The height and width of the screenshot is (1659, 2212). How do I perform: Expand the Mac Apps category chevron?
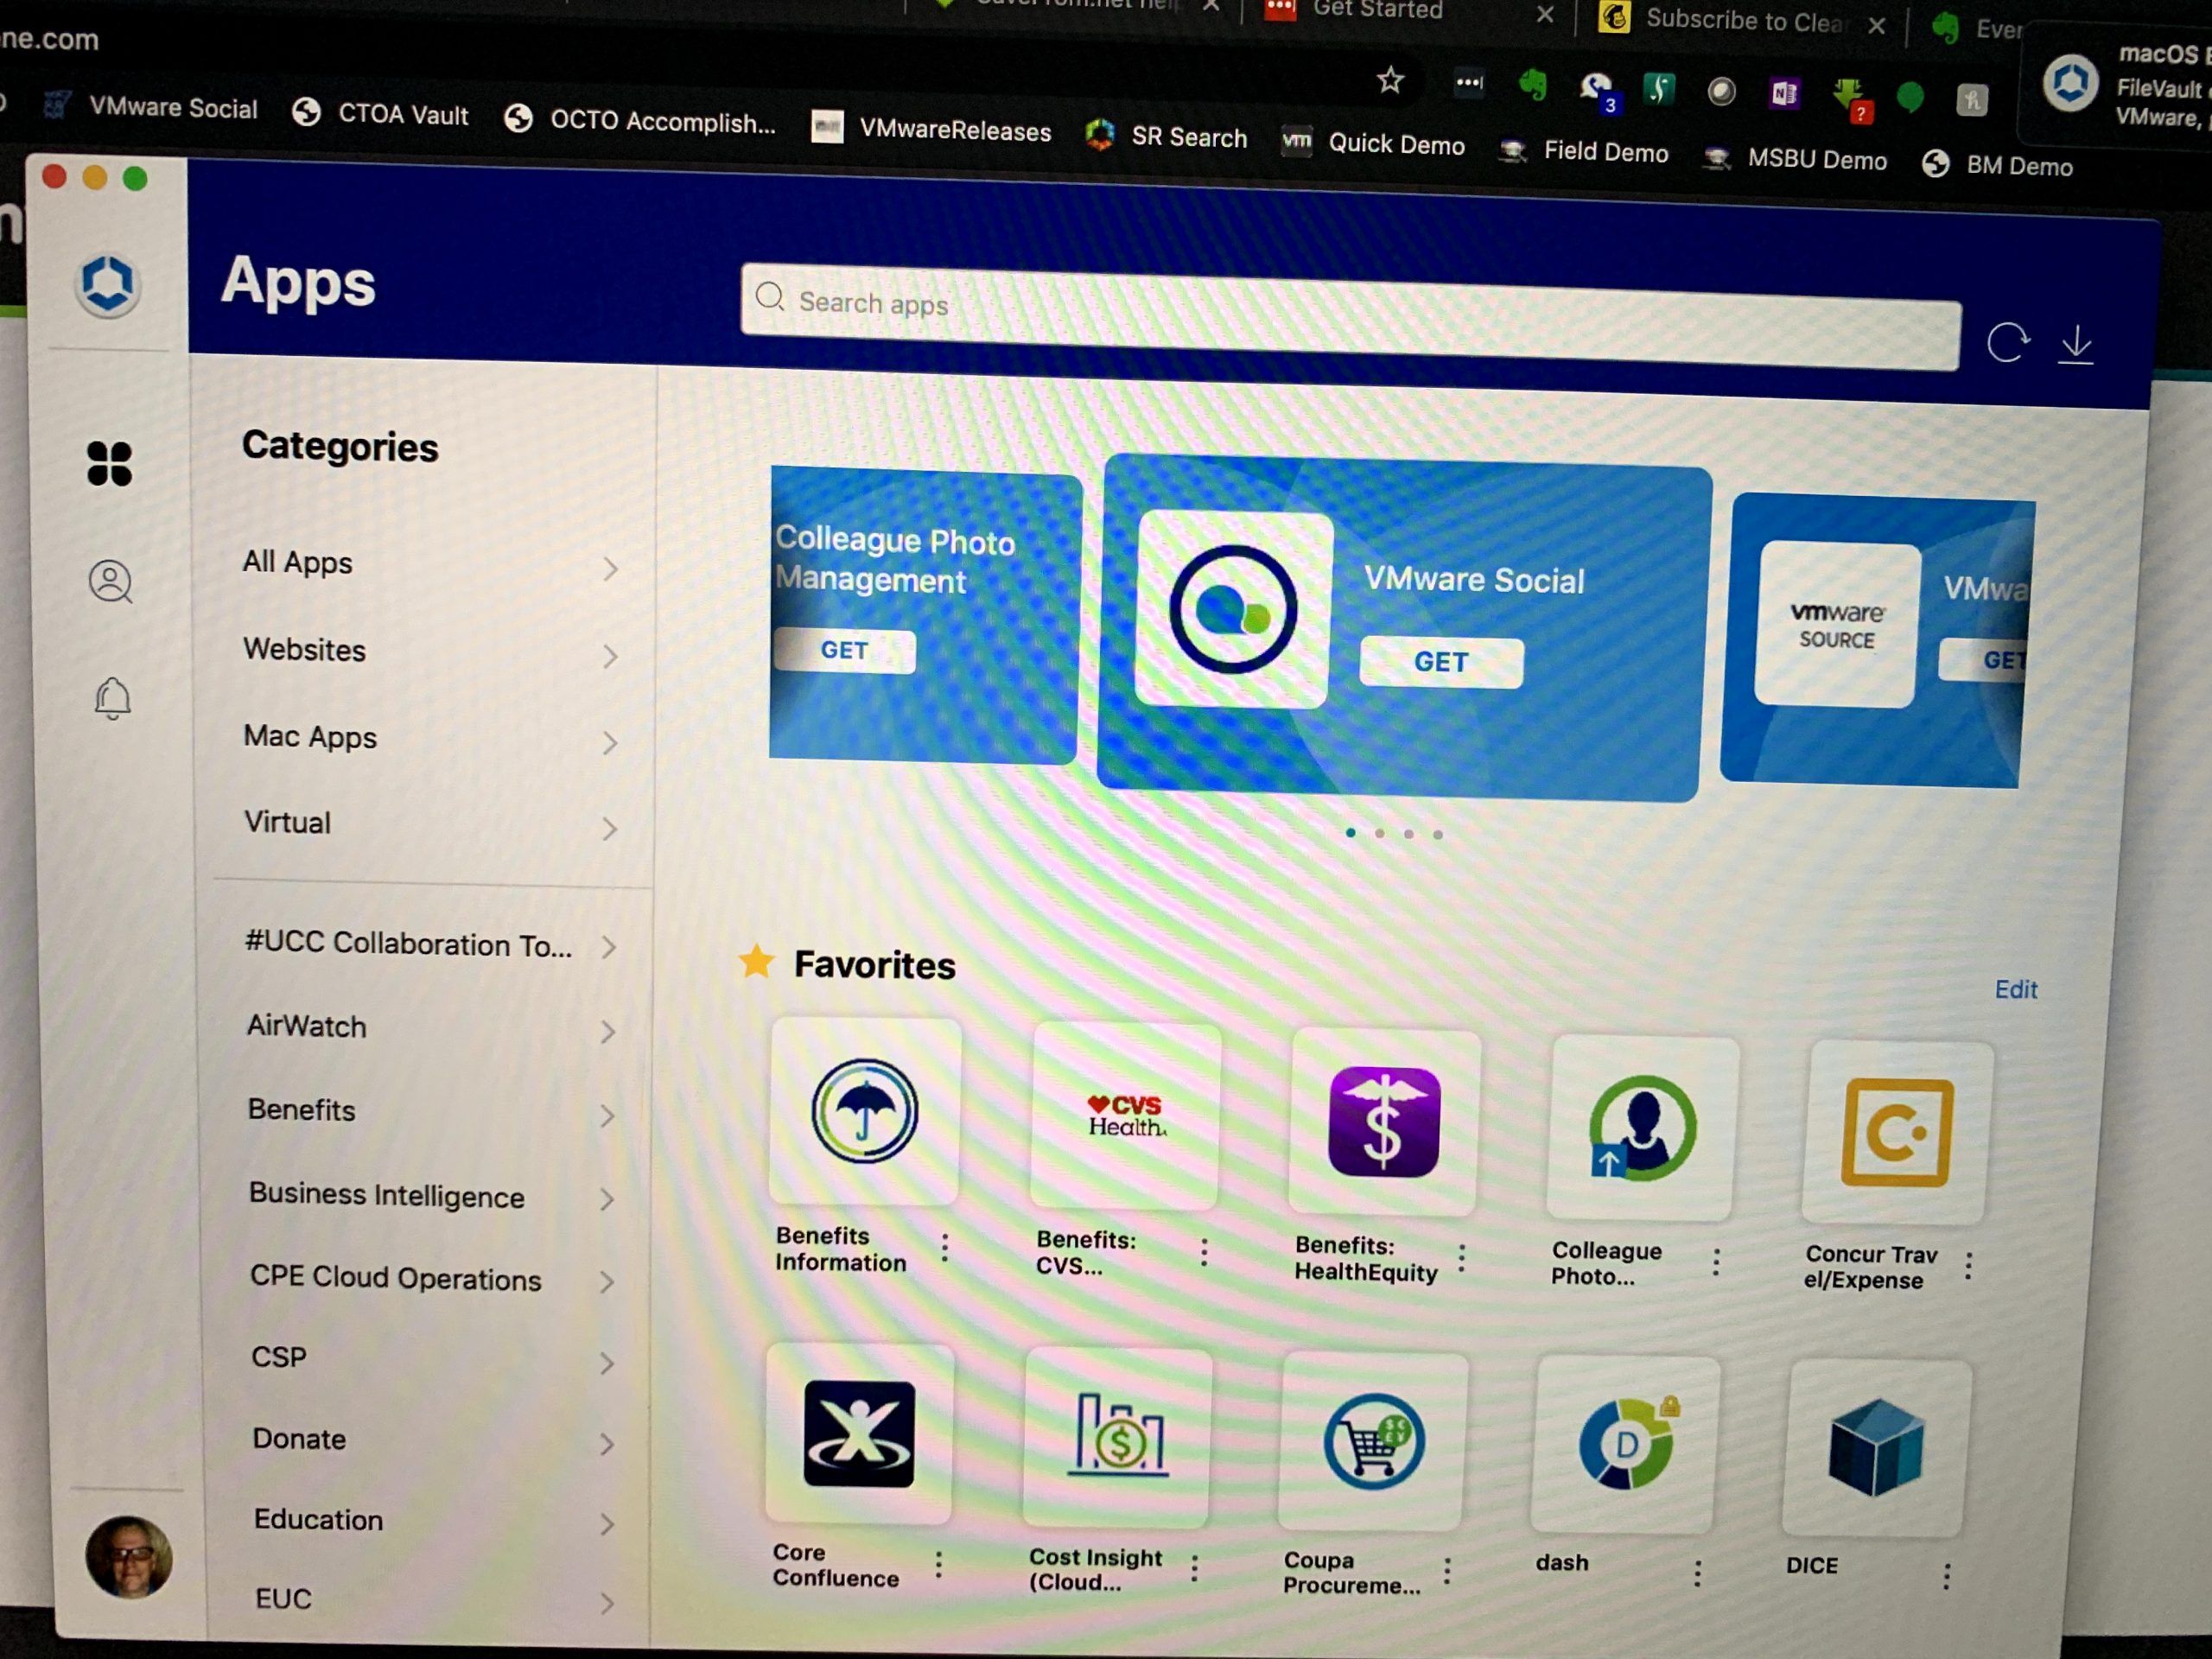click(x=610, y=743)
